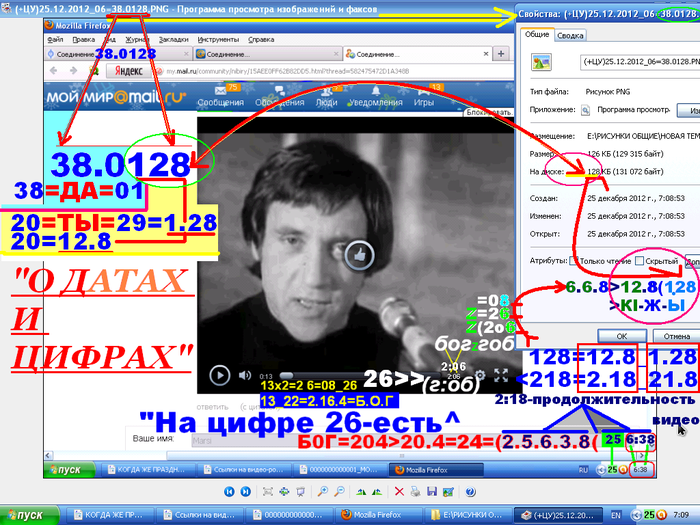Screen dimensions: 700x525
Task: Click the PNG file type icon in Properties
Action: click(x=541, y=62)
